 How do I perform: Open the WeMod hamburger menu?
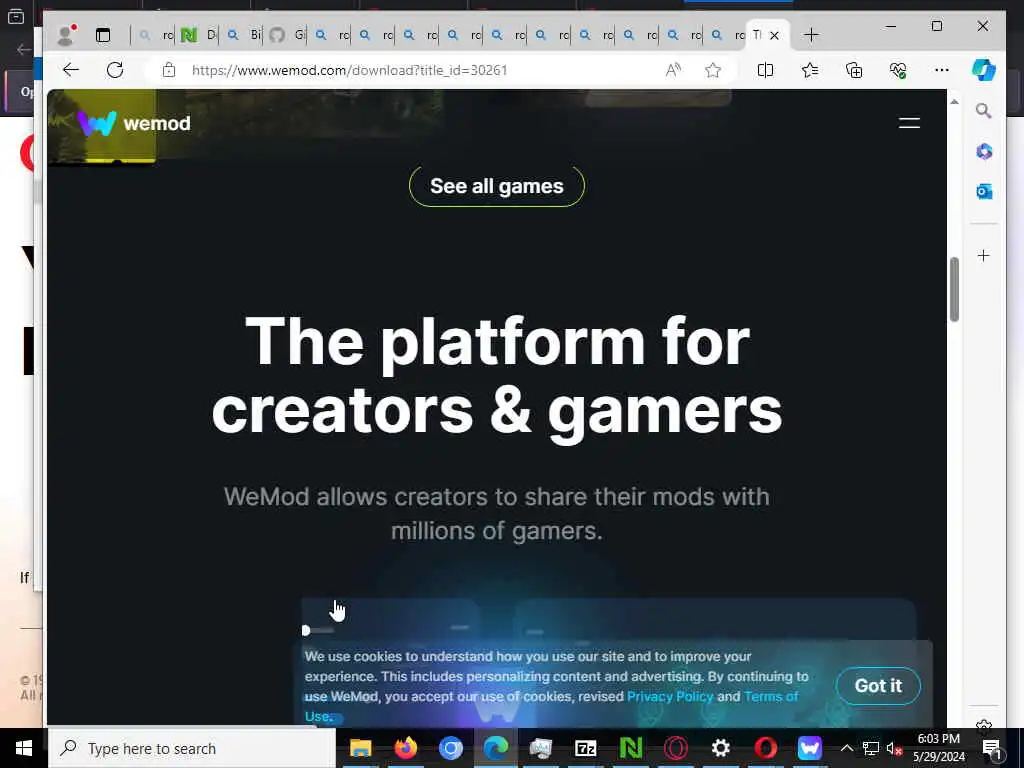coord(909,123)
